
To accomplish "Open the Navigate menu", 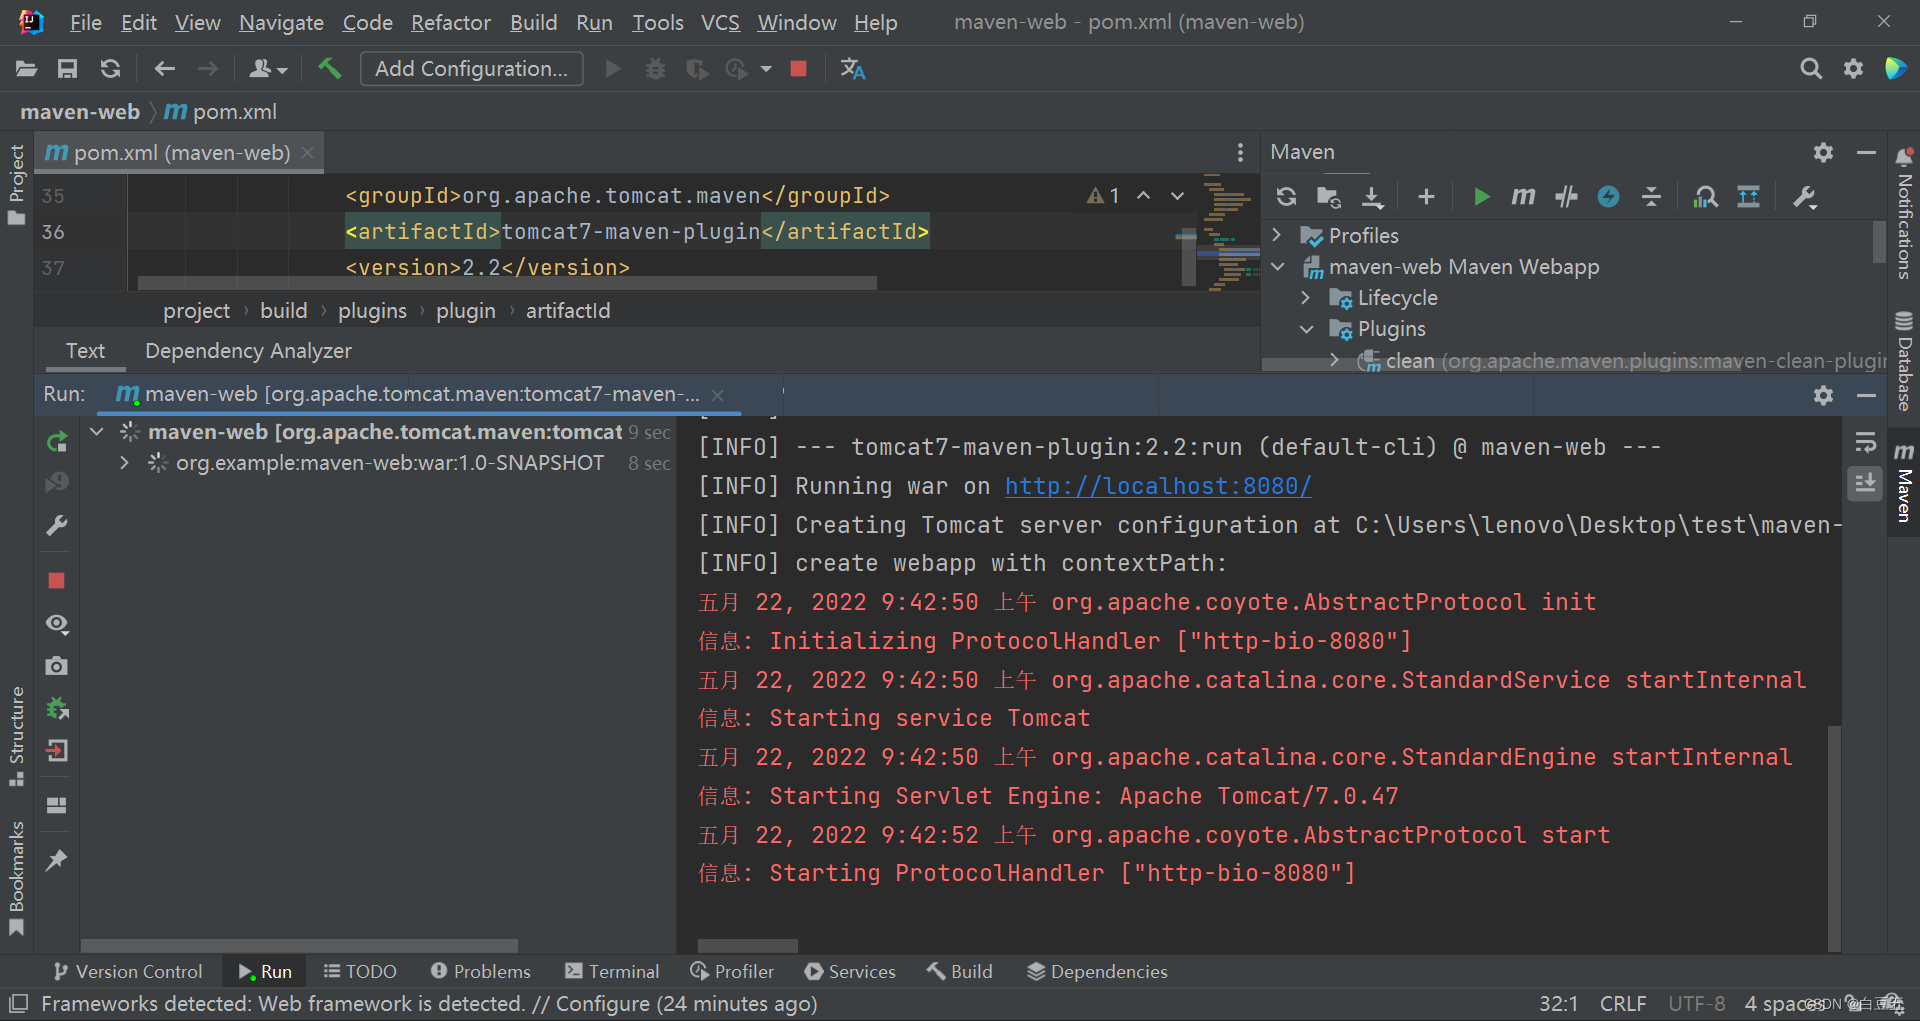I will [281, 22].
